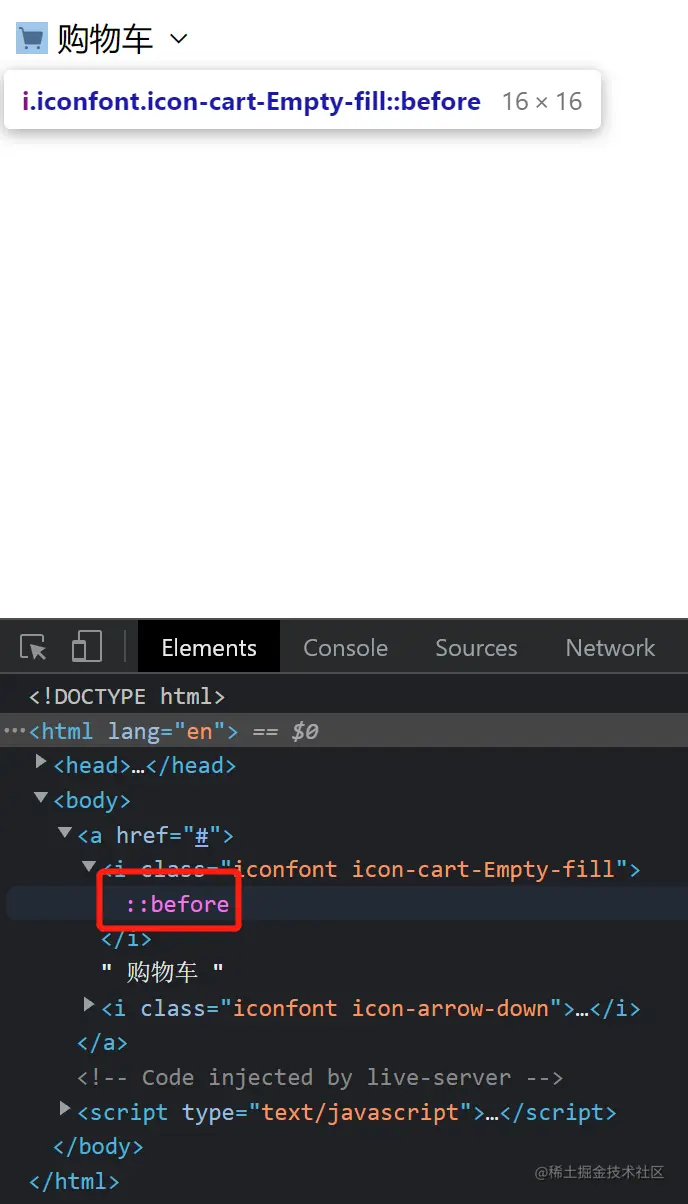
Task: Expand the icon-arrow-down i node
Action: pyautogui.click(x=89, y=1006)
